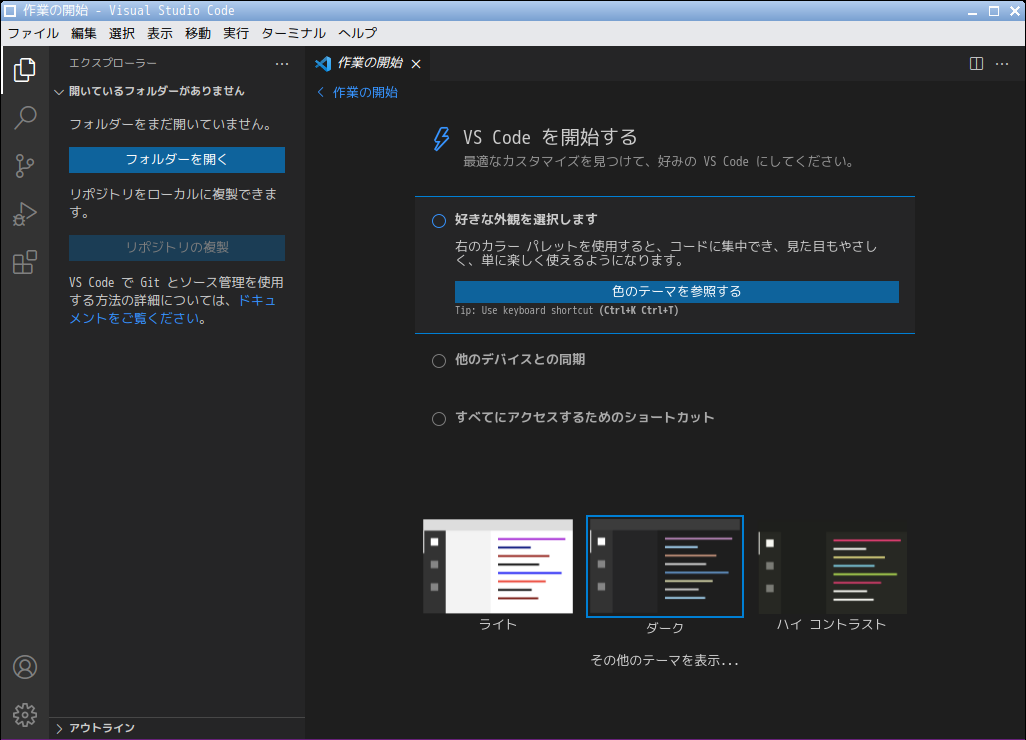Minimize the Visual Studio Code window
1026x740 pixels.
click(972, 11)
